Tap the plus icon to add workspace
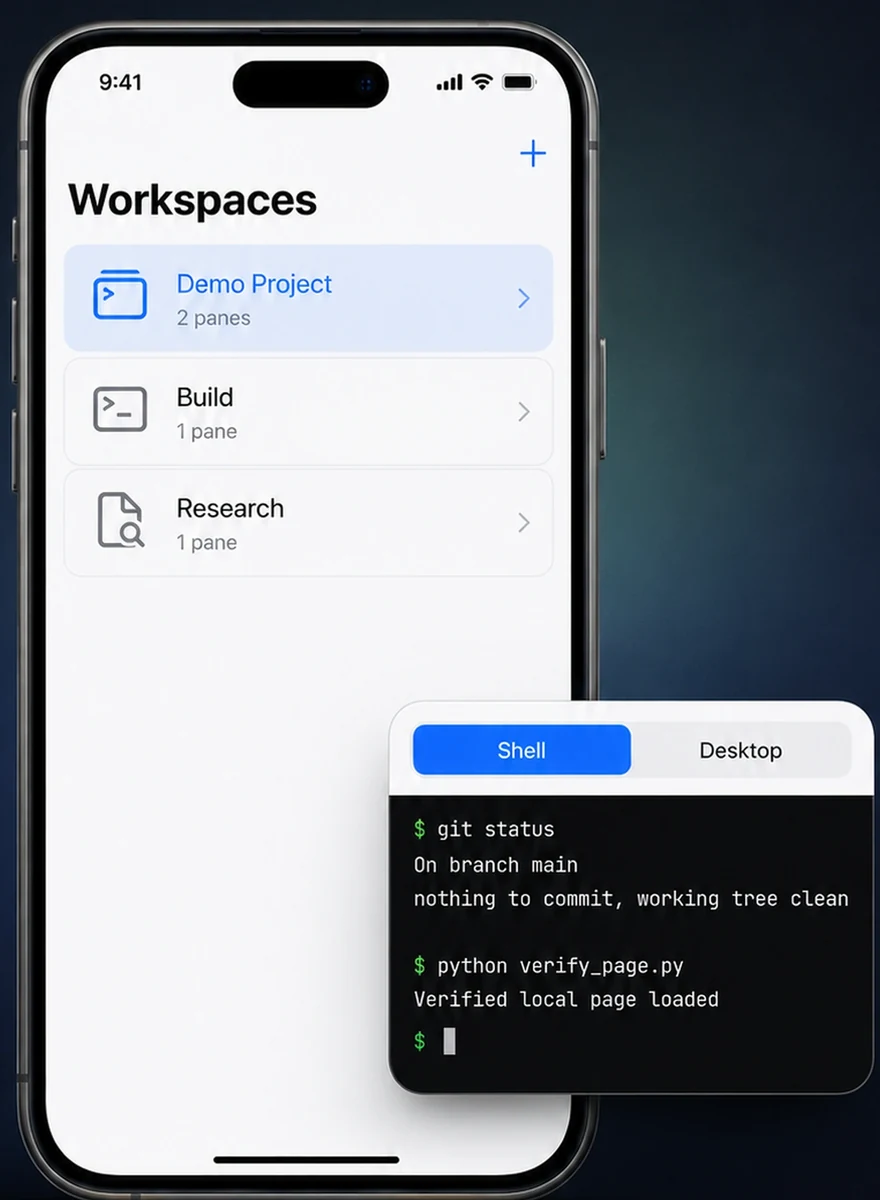The width and height of the screenshot is (880, 1200). pos(533,153)
